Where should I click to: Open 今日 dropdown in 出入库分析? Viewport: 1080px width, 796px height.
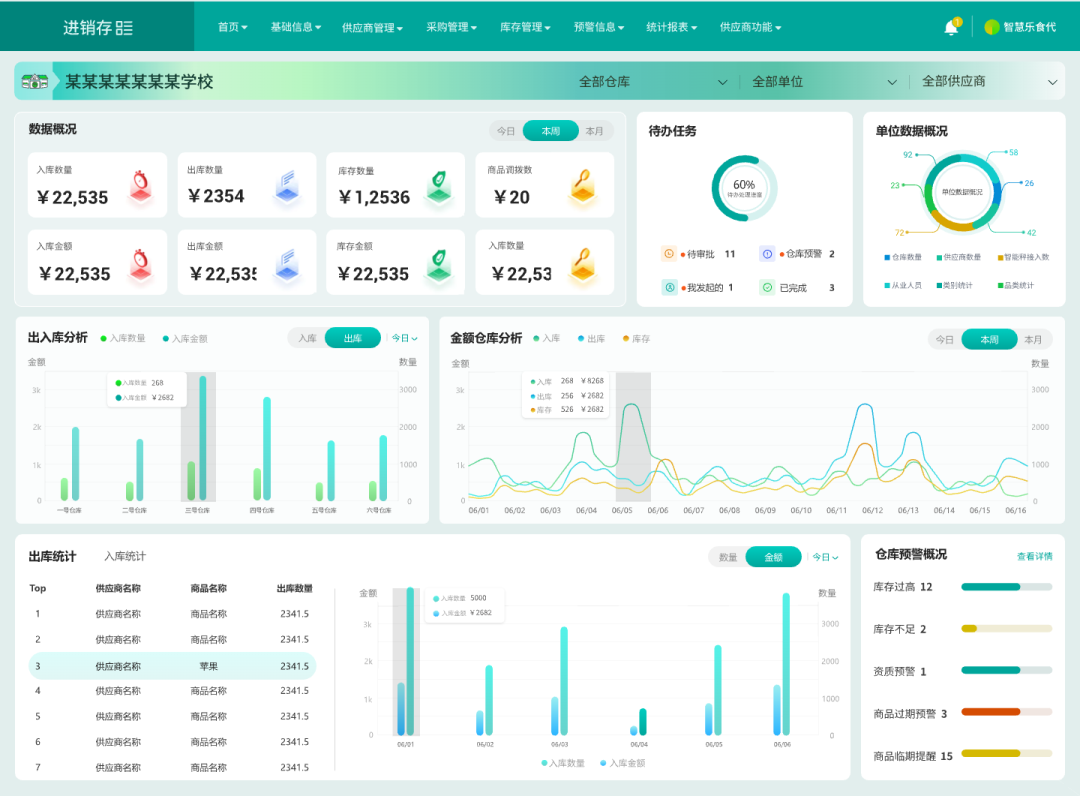pos(405,338)
